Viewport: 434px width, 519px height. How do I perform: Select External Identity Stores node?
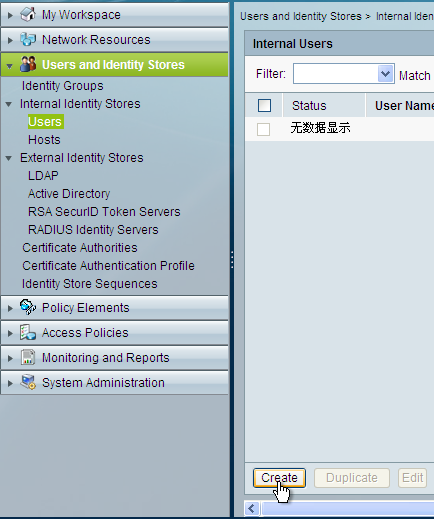[82, 158]
